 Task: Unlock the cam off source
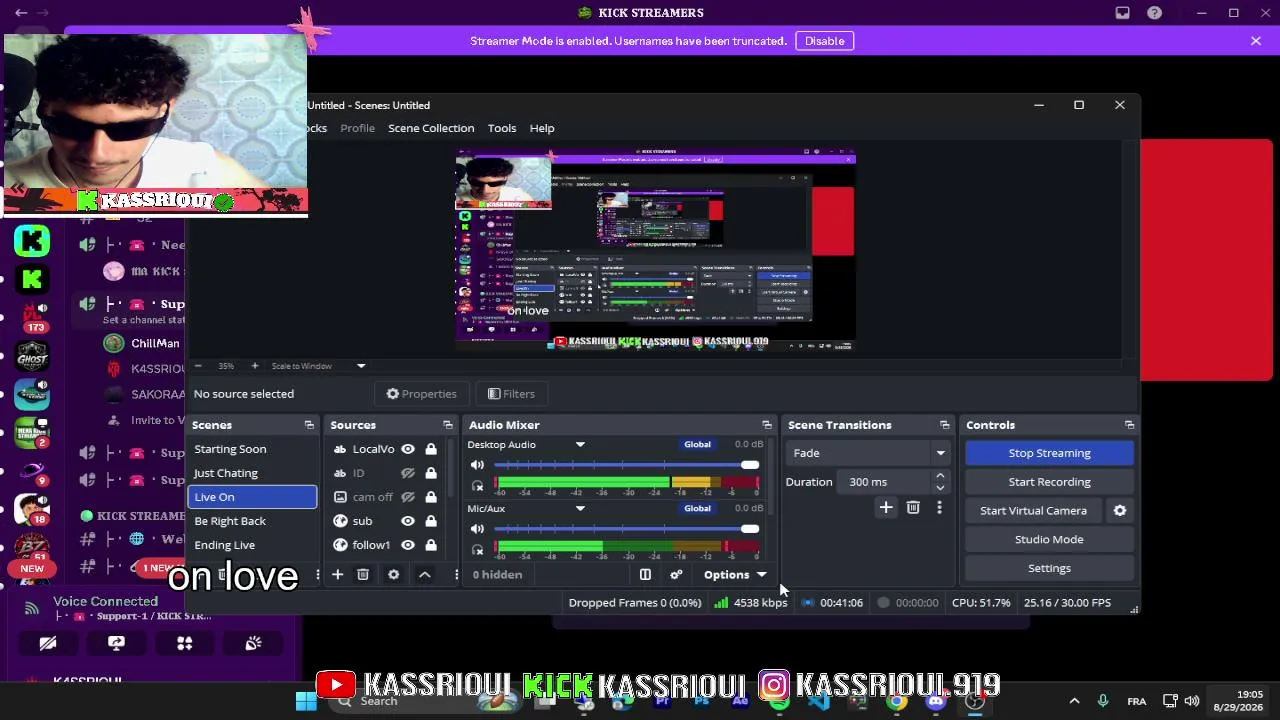tap(431, 497)
